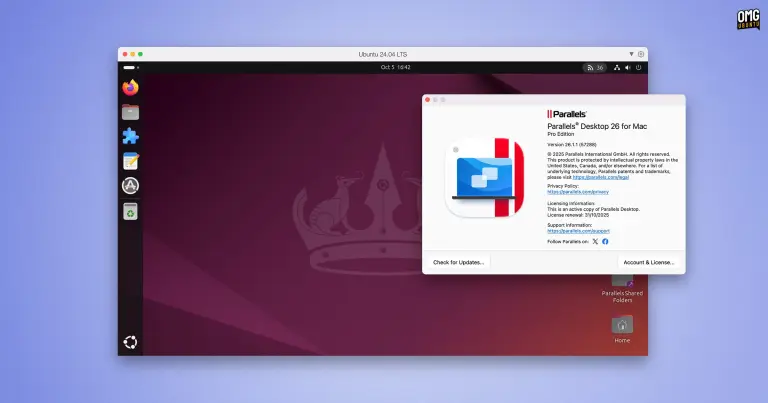Show Applications via the Ubuntu logo
768x403 pixels.
130,342
